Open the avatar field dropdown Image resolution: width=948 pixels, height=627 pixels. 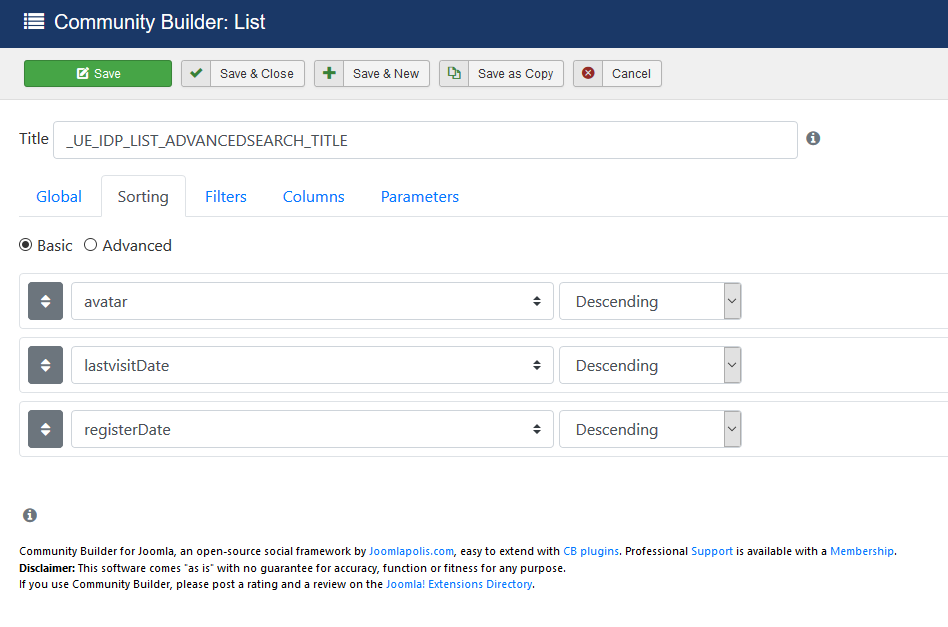coord(312,301)
